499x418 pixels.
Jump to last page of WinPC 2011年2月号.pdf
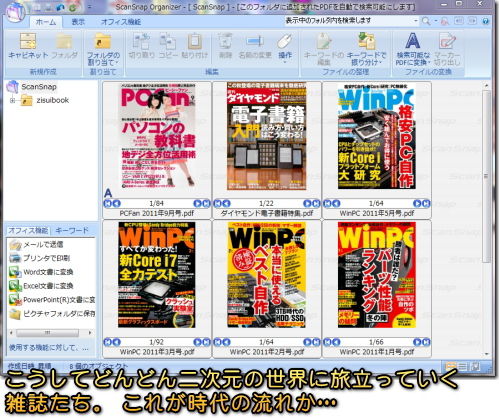[x=316, y=342]
